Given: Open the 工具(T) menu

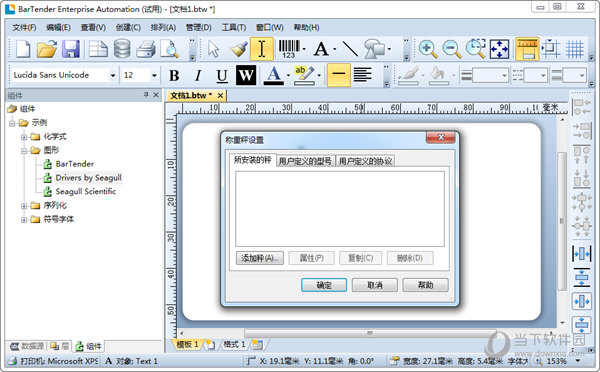Looking at the screenshot, I should (x=234, y=28).
